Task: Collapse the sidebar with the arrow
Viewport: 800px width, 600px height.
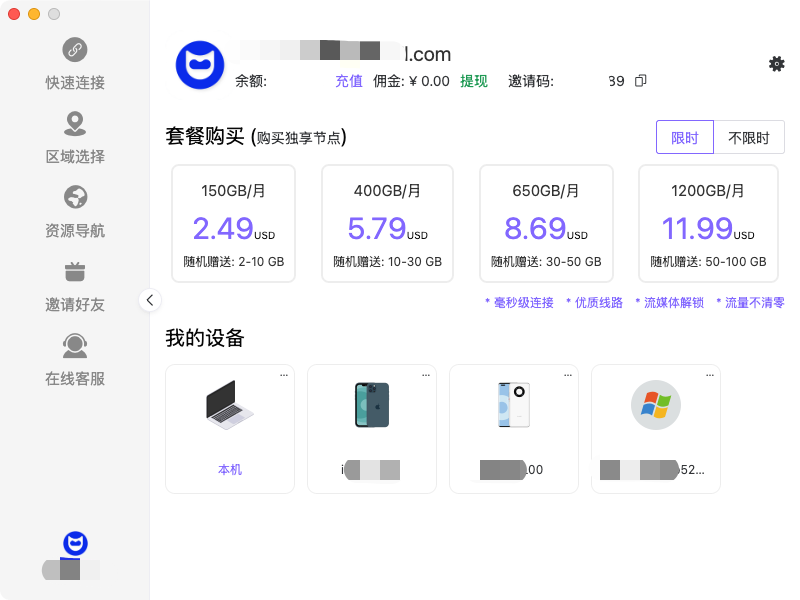Action: [x=150, y=299]
